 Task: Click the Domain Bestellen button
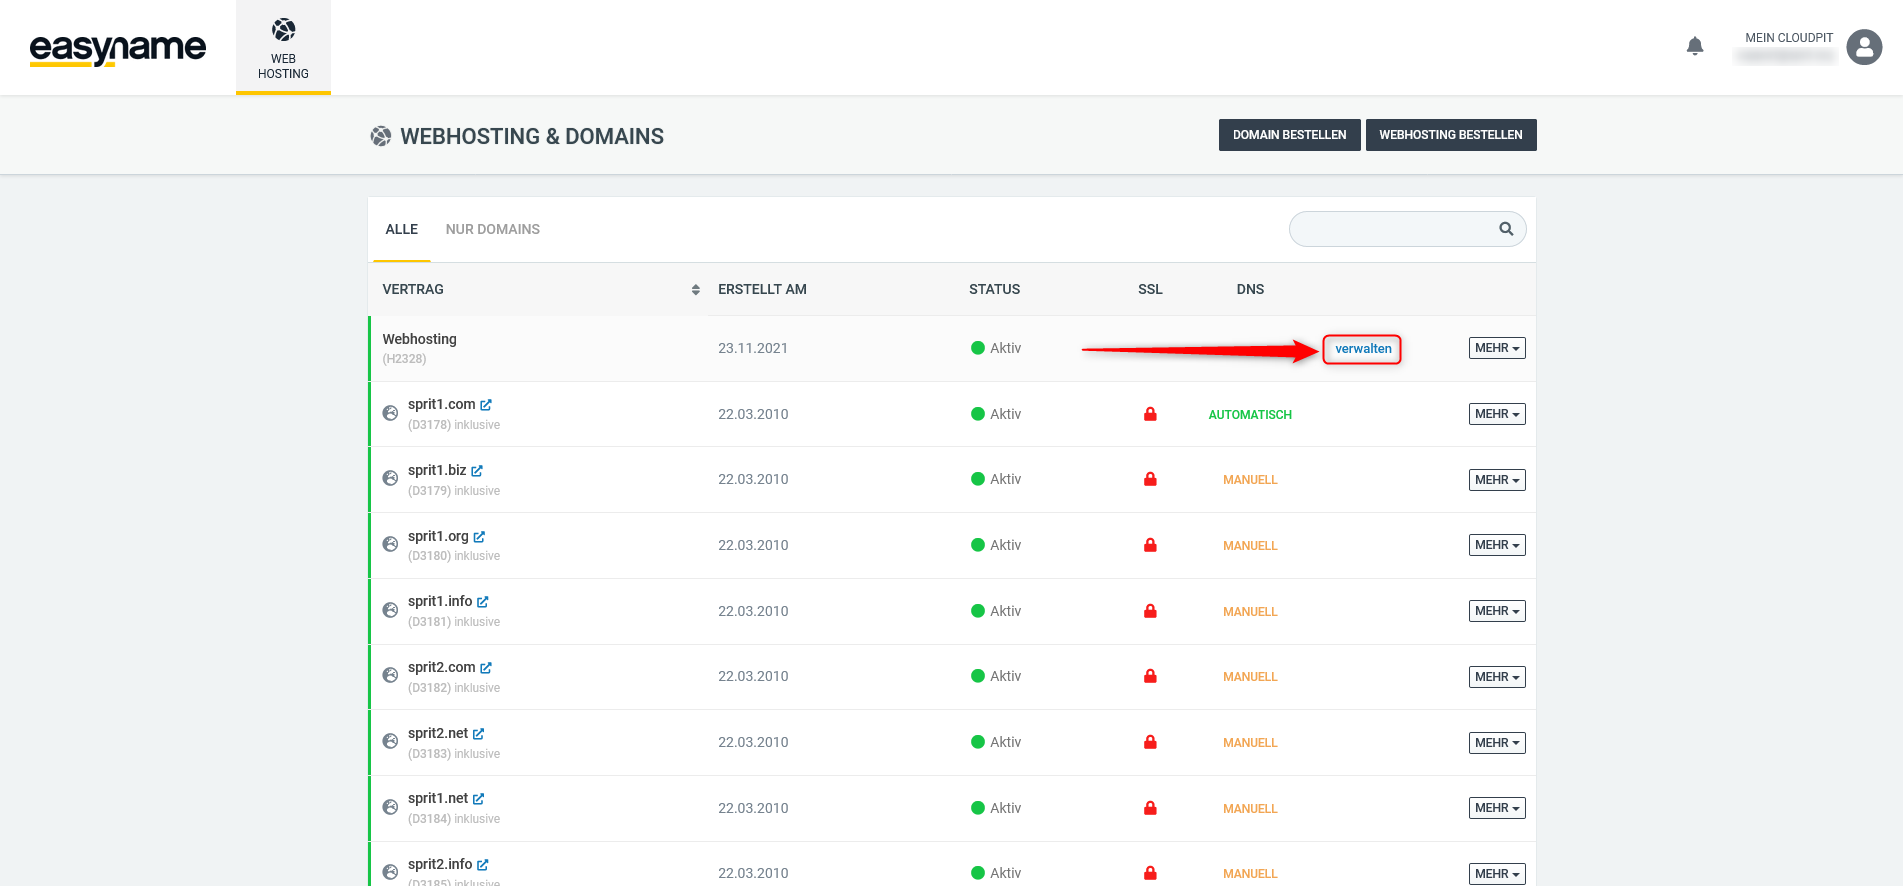point(1289,135)
